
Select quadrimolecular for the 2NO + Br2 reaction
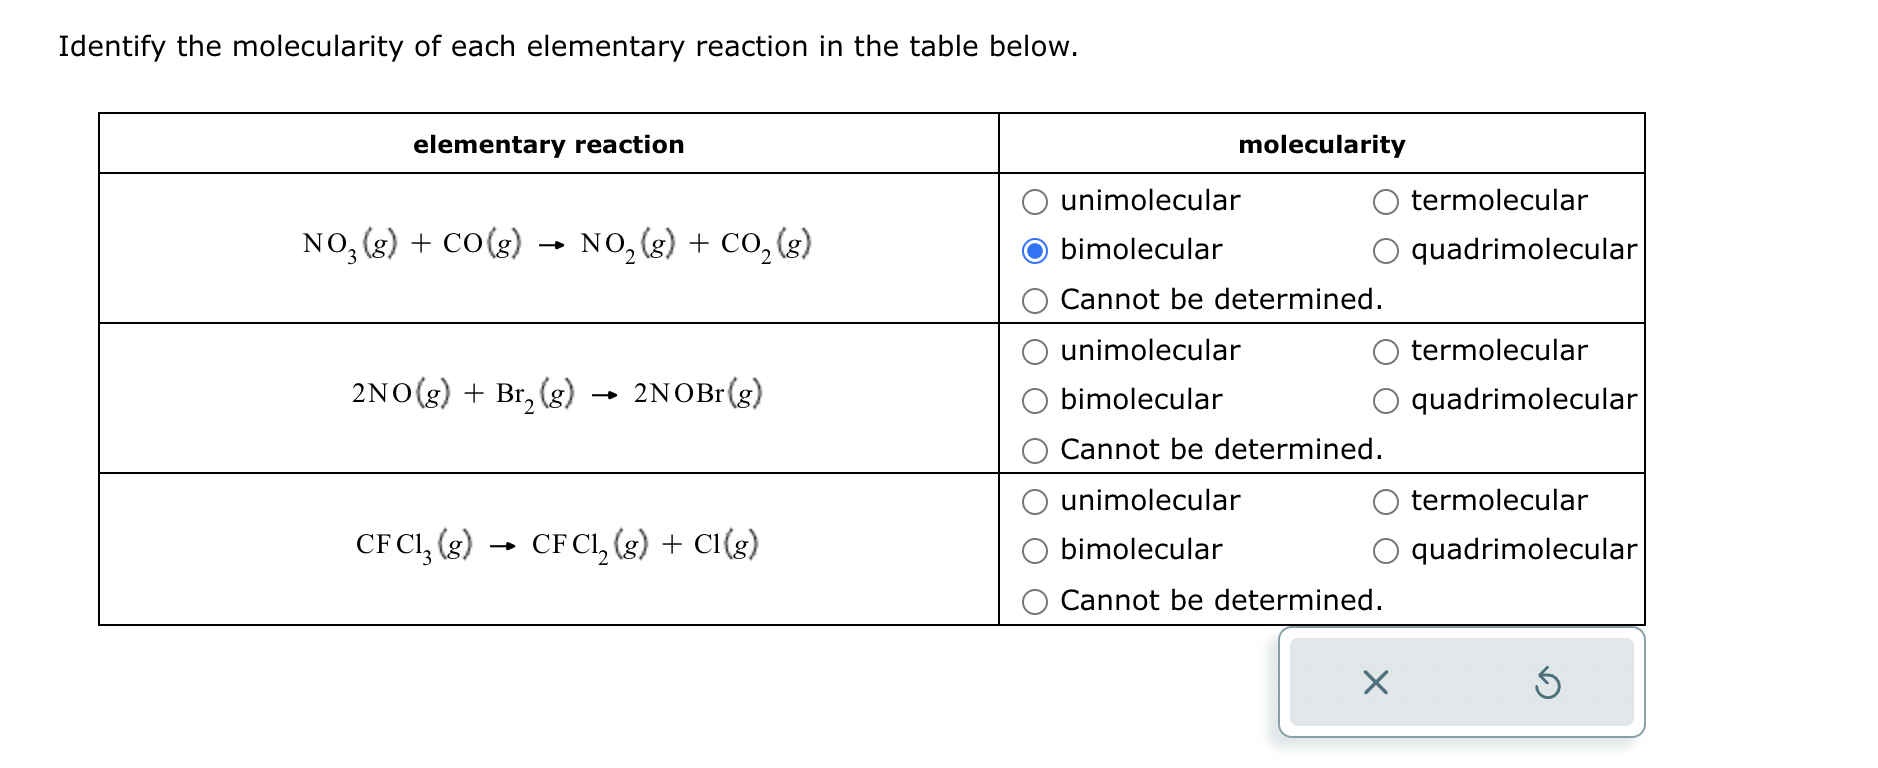click(1386, 400)
